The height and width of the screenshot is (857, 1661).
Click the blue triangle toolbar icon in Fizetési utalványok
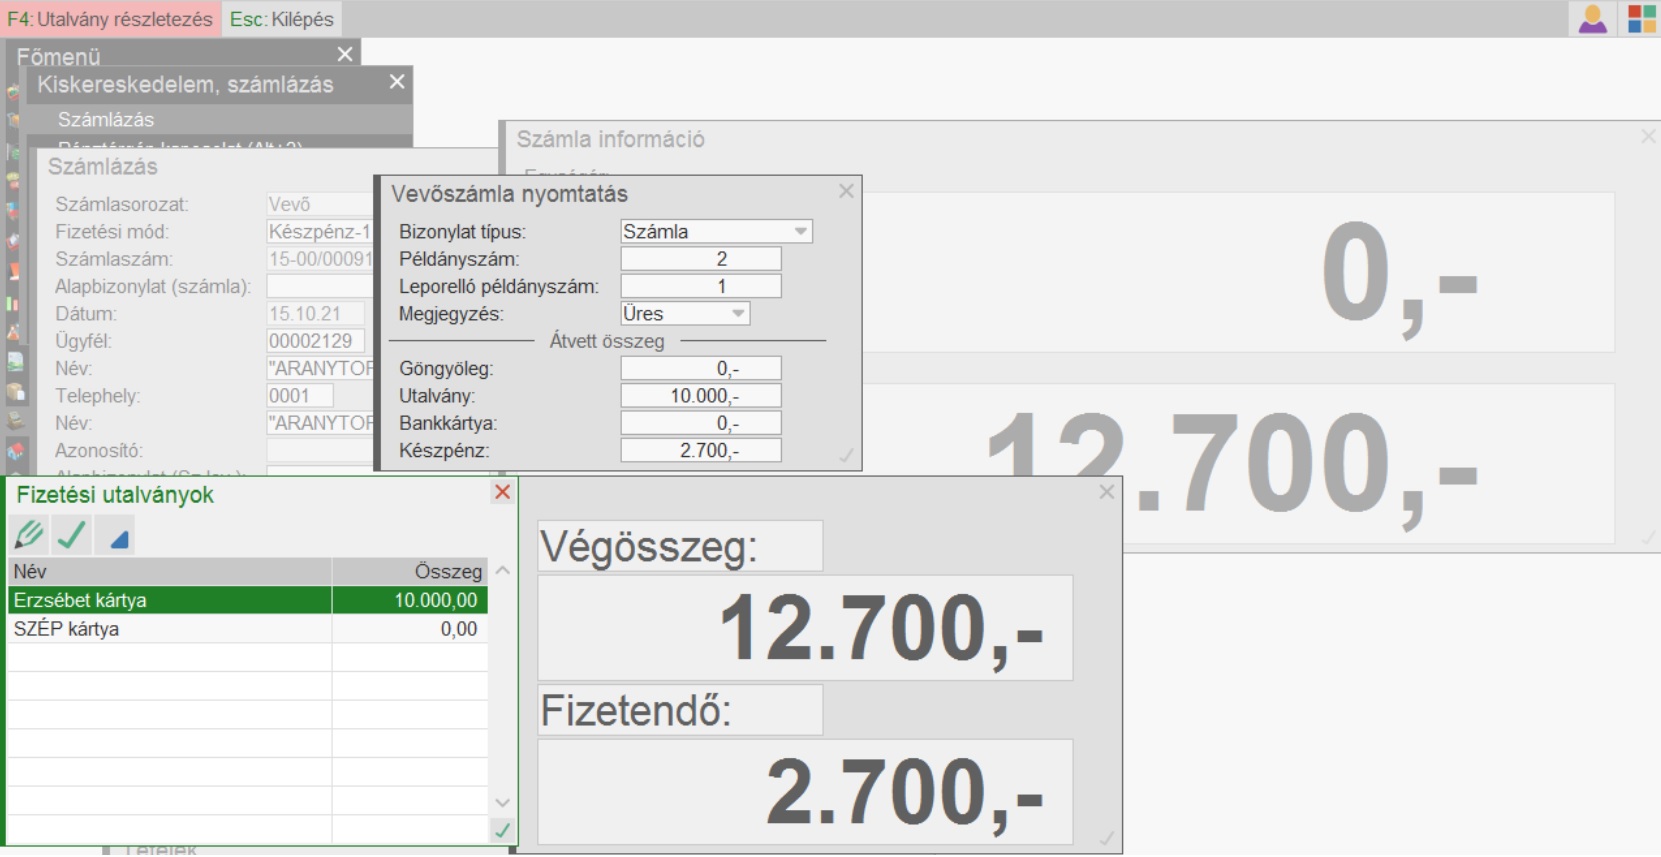115,535
